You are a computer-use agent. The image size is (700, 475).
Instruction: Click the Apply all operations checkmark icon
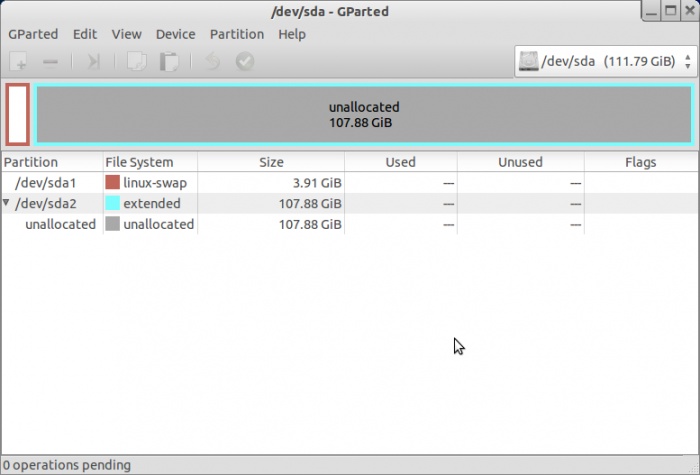coord(245,62)
